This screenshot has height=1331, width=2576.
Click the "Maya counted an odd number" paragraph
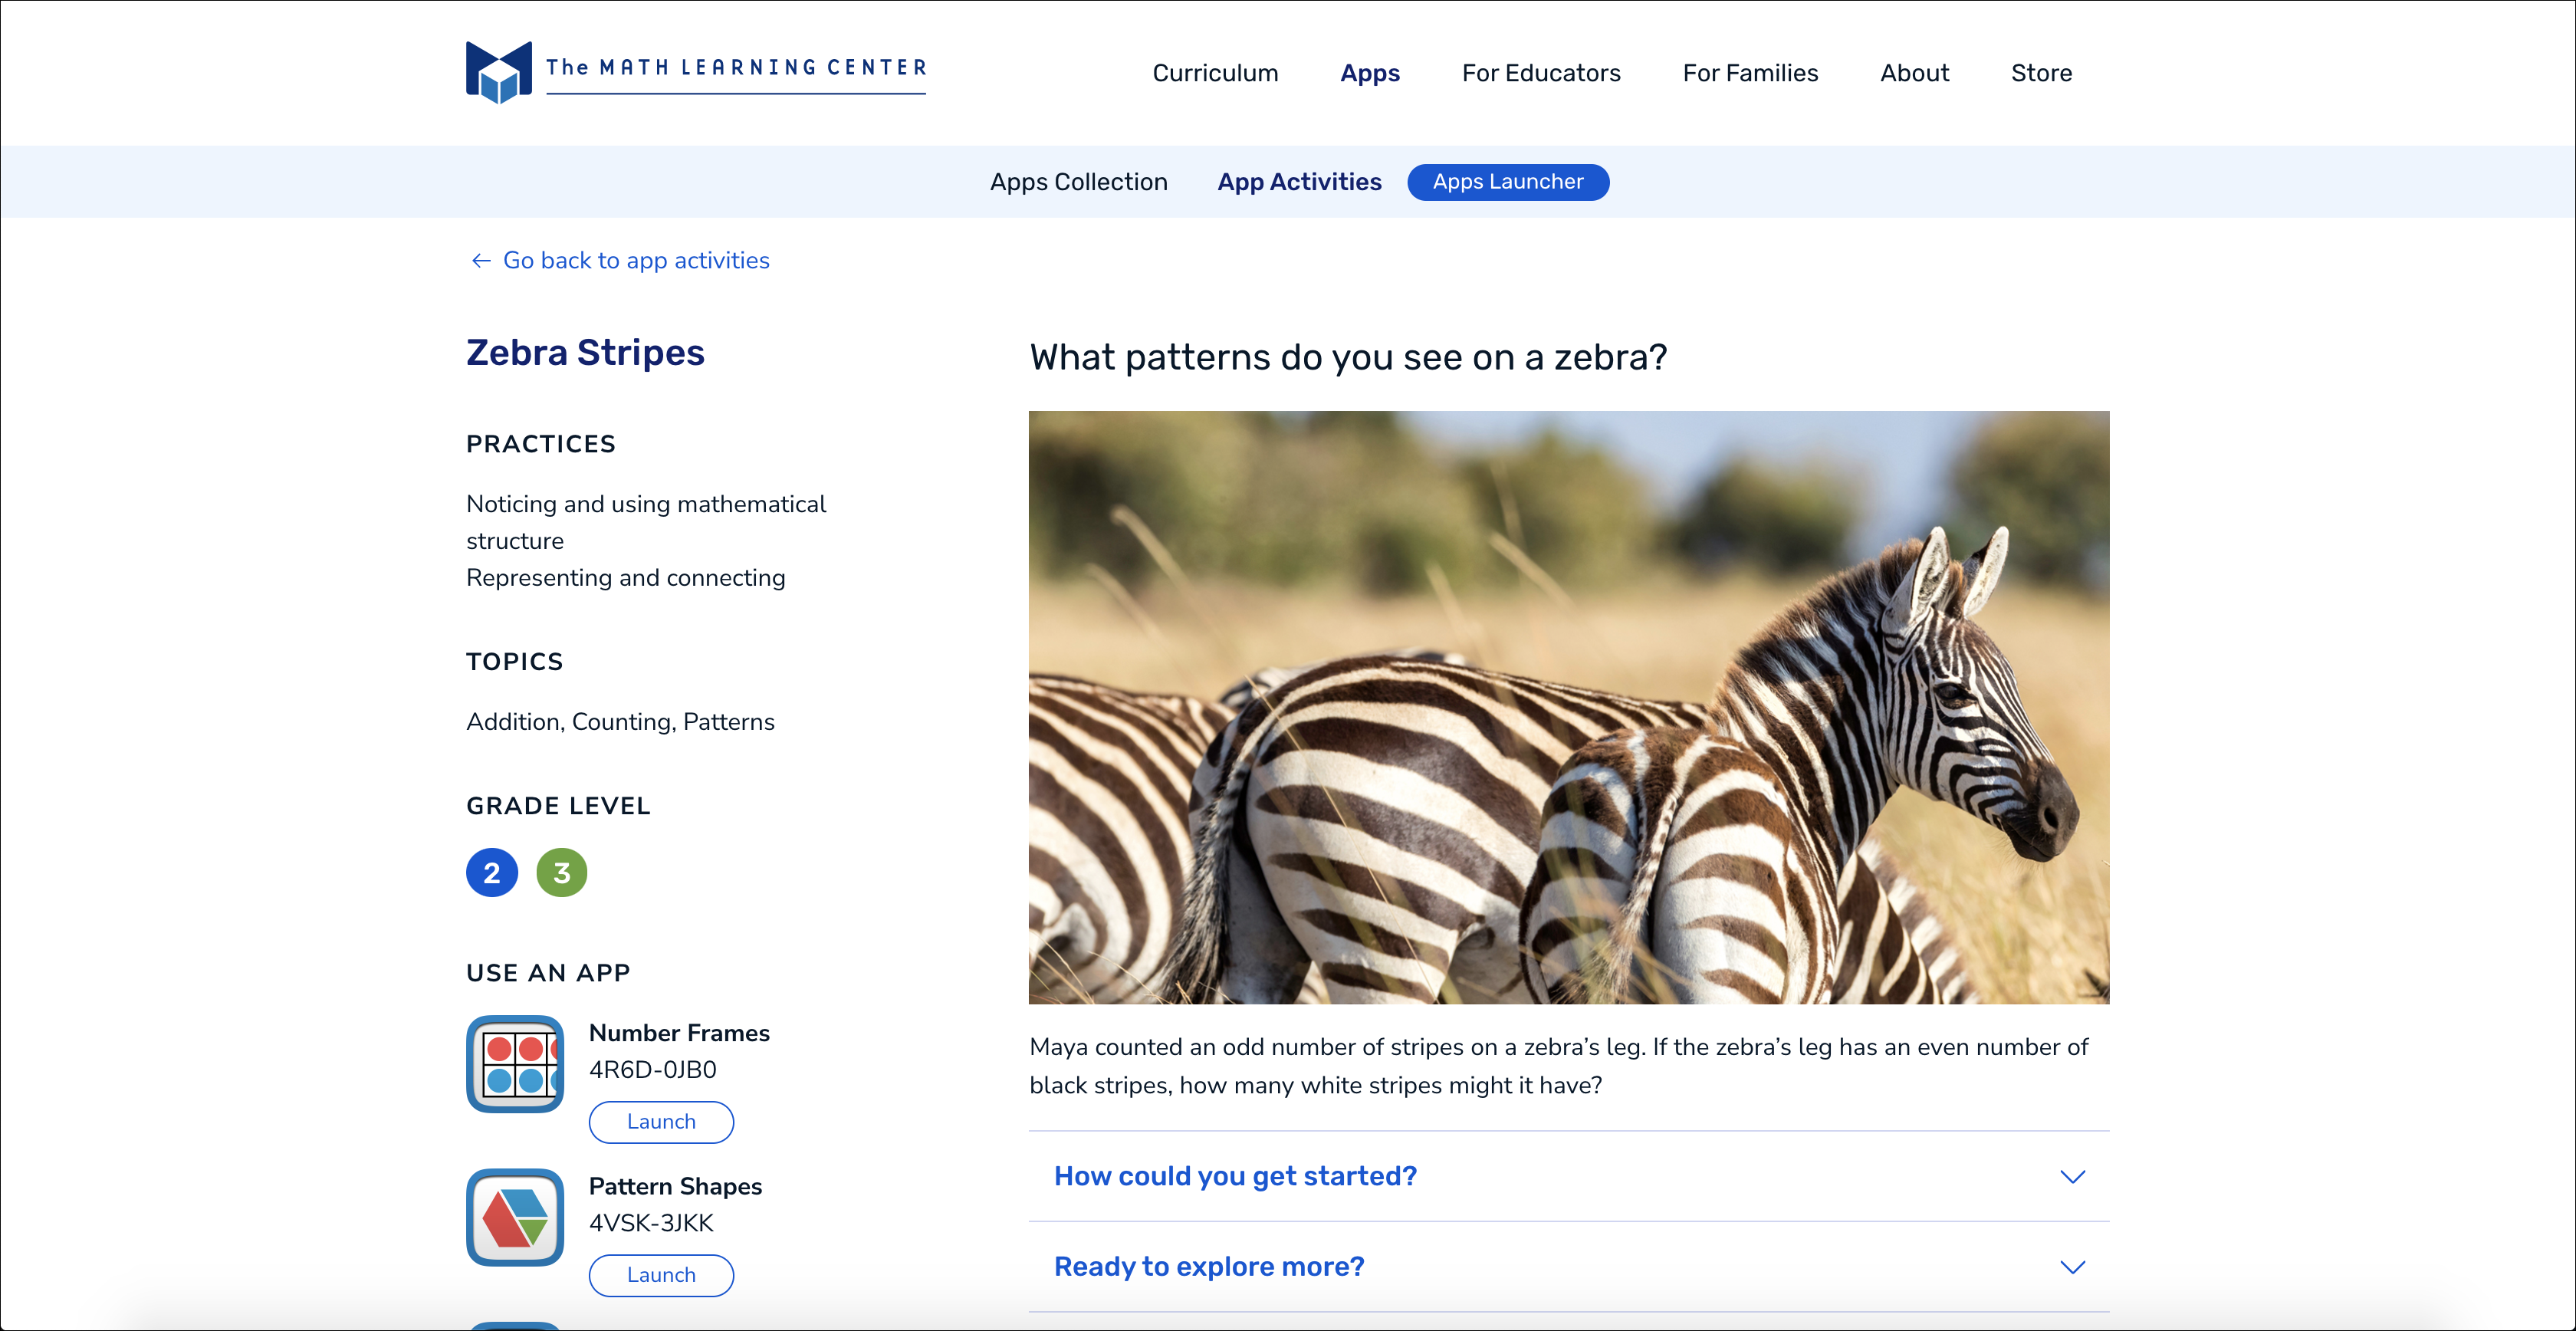(x=1558, y=1066)
